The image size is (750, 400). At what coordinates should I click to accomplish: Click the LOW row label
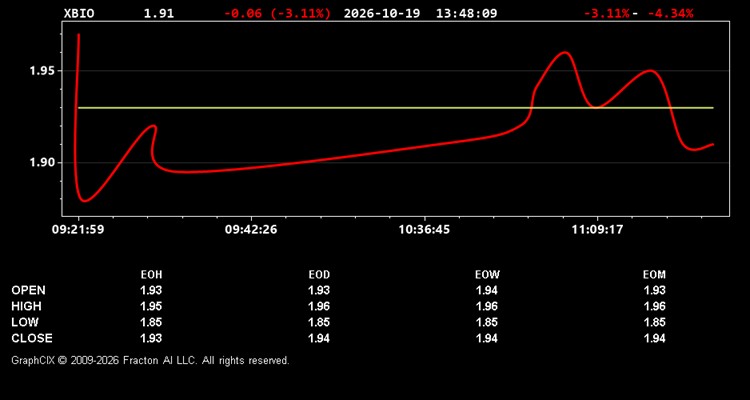pyautogui.click(x=25, y=322)
